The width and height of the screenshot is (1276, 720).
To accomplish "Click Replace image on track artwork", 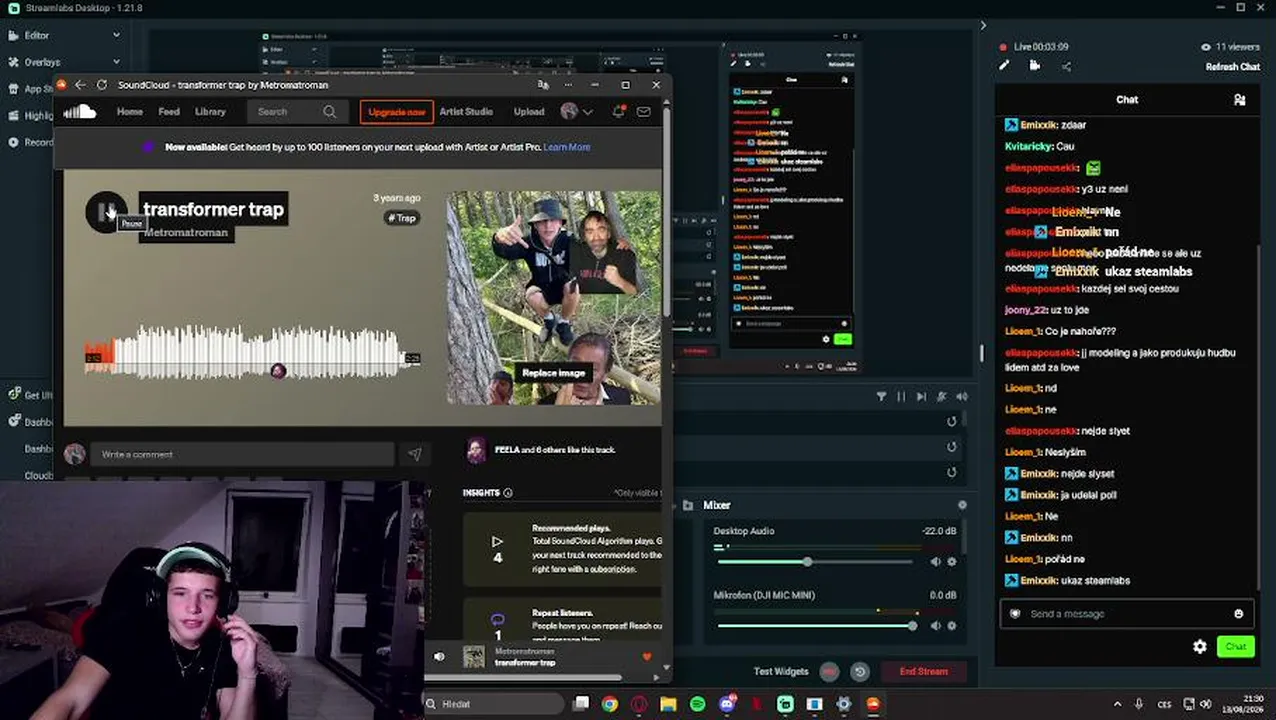I will pos(553,373).
